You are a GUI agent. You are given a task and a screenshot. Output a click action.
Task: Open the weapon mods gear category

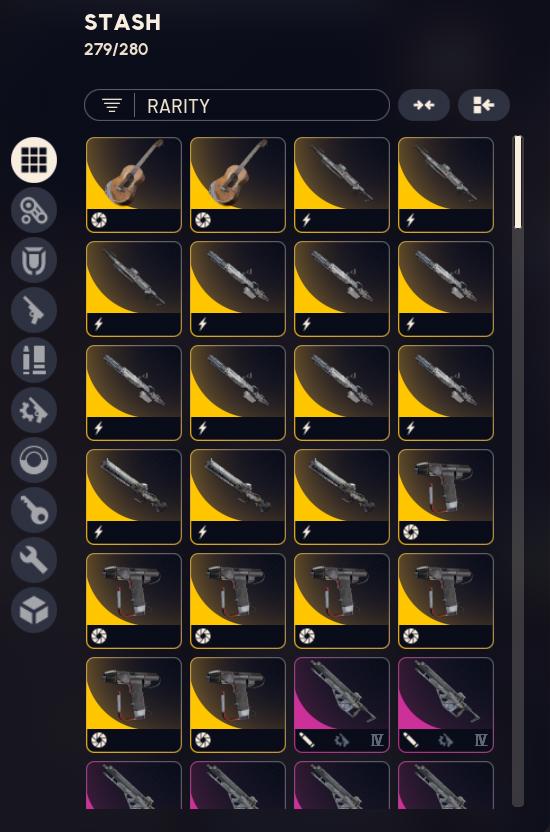(34, 410)
